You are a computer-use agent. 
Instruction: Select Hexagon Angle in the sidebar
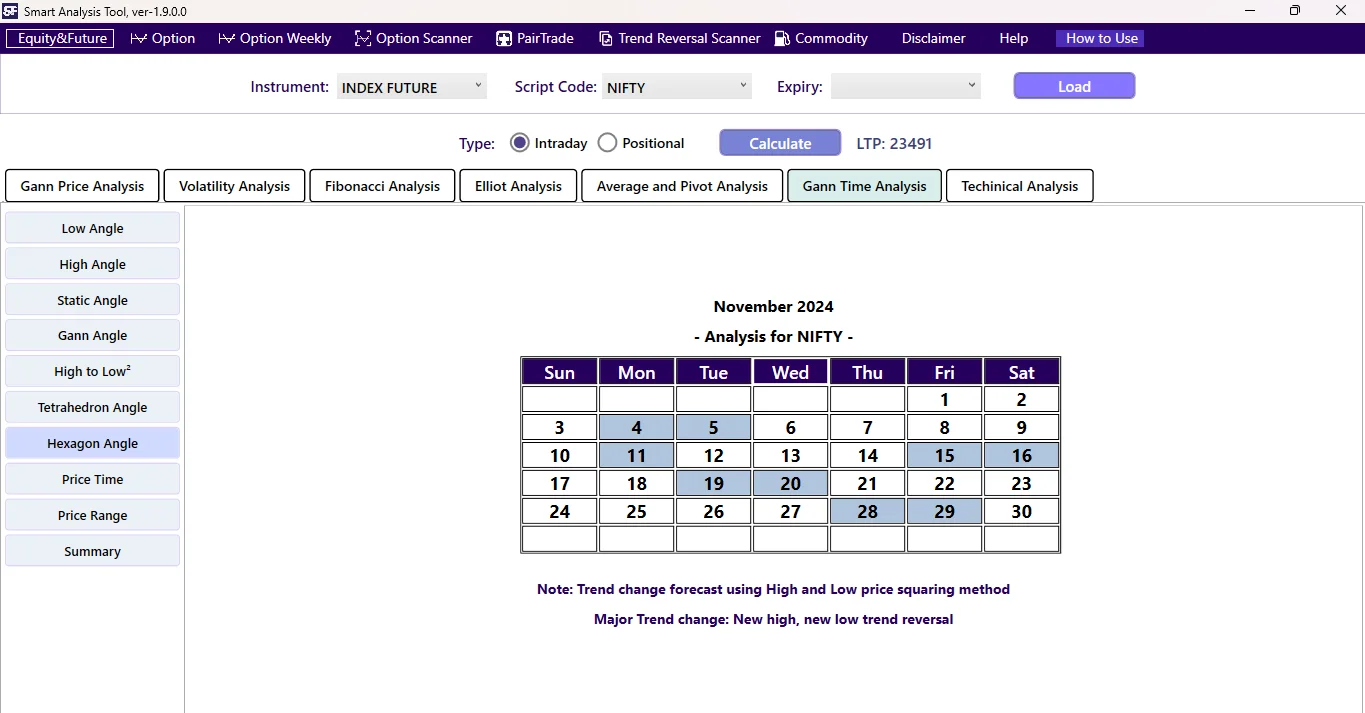(92, 442)
